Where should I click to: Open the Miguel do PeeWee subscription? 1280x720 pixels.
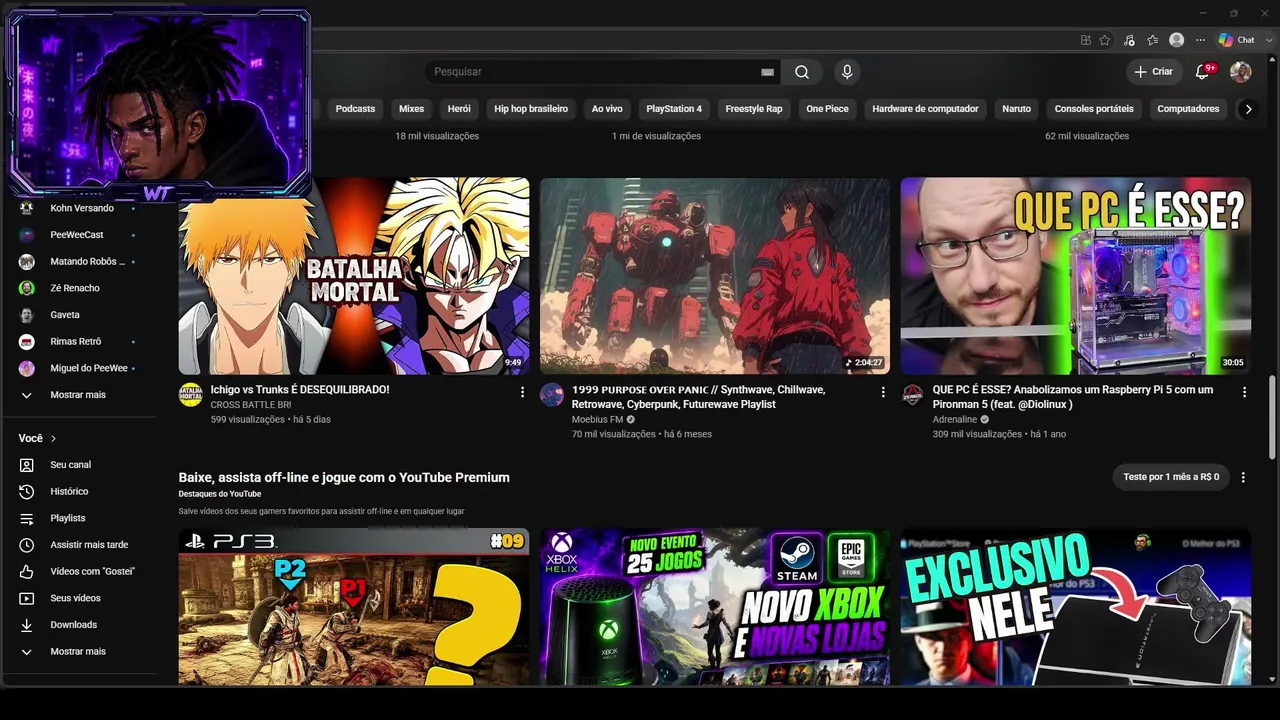[x=78, y=368]
